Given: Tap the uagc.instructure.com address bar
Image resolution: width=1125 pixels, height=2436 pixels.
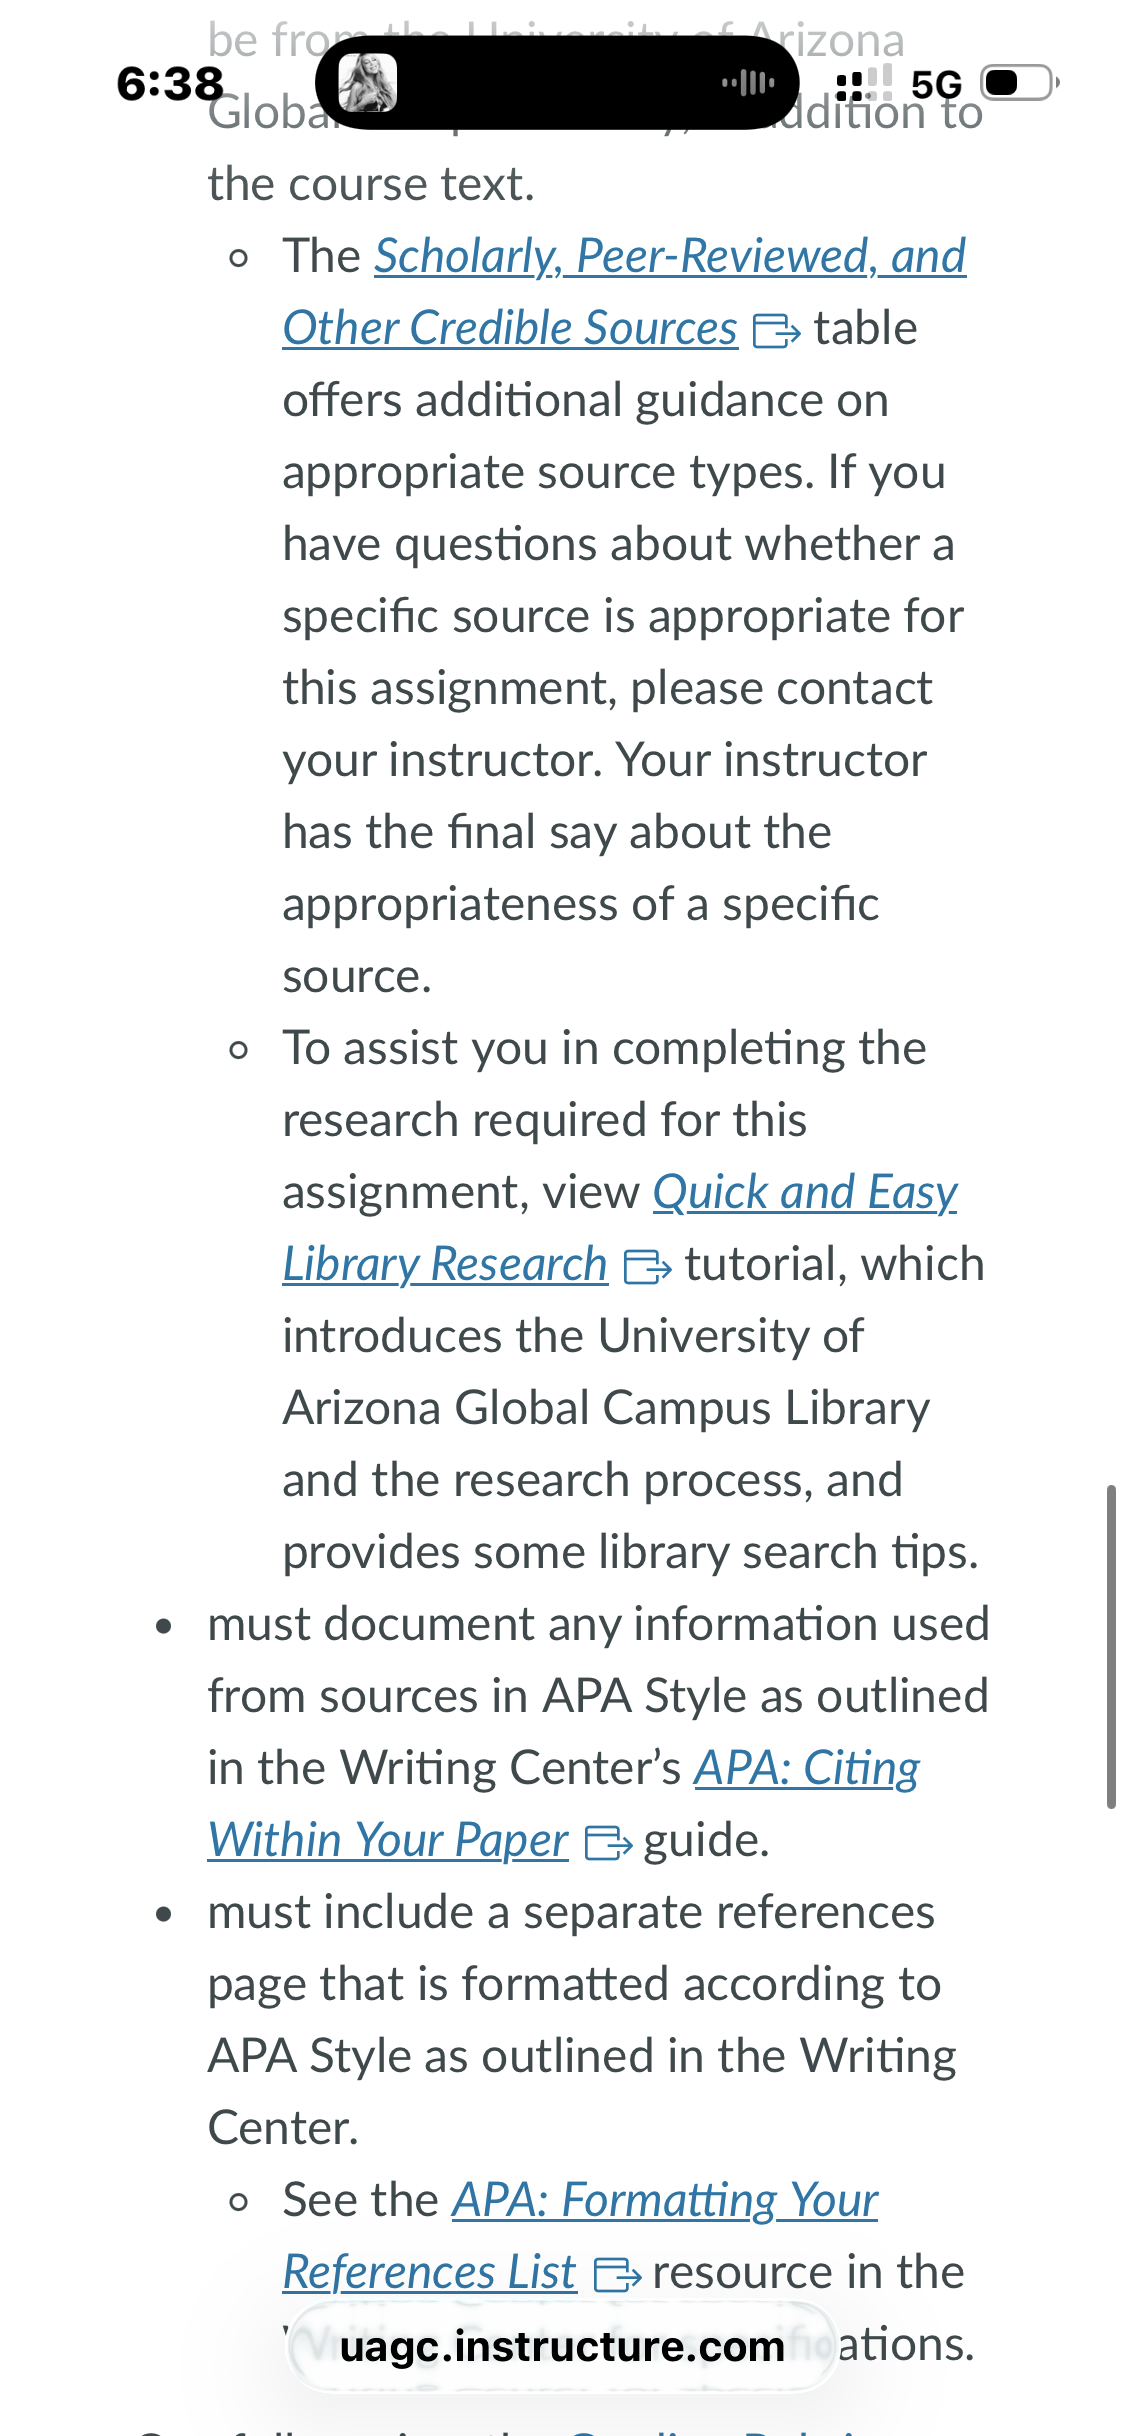Looking at the screenshot, I should [562, 2346].
